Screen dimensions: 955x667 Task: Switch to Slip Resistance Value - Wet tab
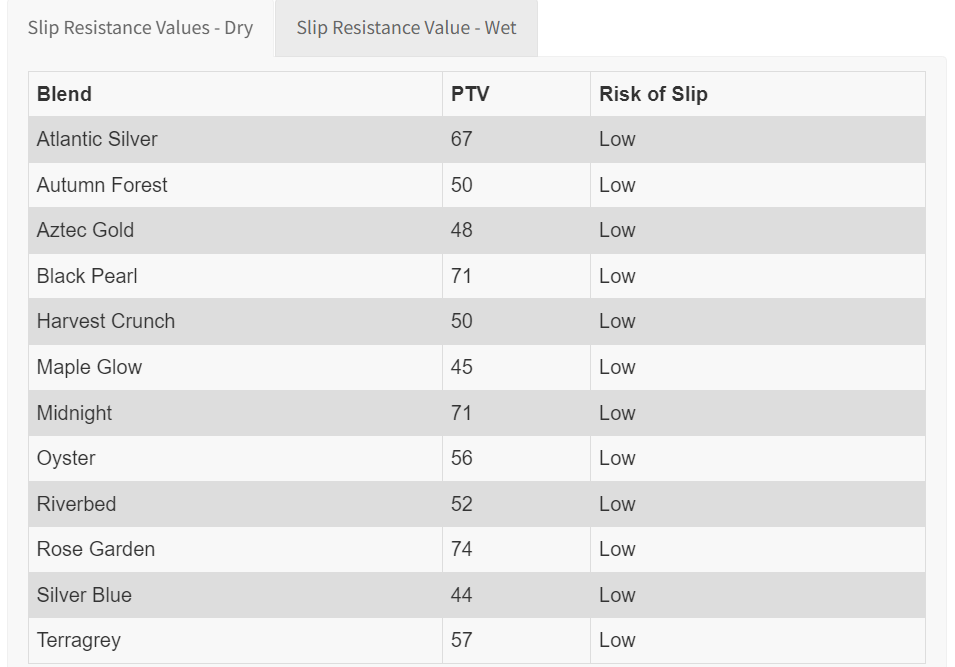406,28
